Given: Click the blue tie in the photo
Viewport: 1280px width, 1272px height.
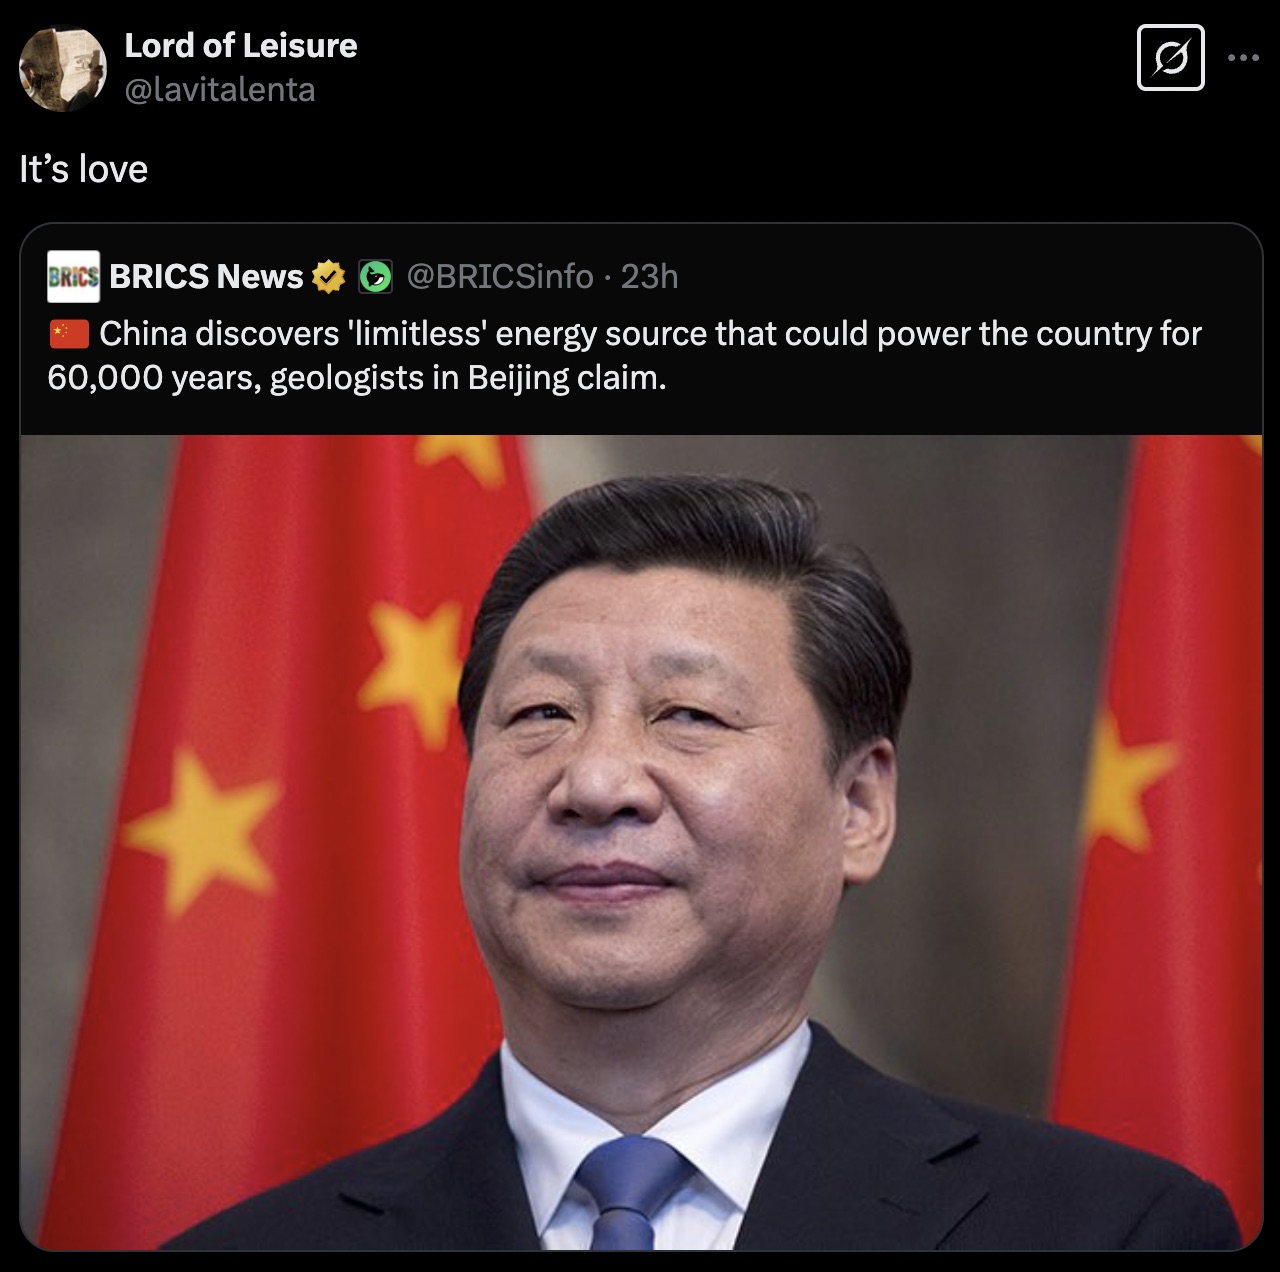Looking at the screenshot, I should tap(632, 1195).
